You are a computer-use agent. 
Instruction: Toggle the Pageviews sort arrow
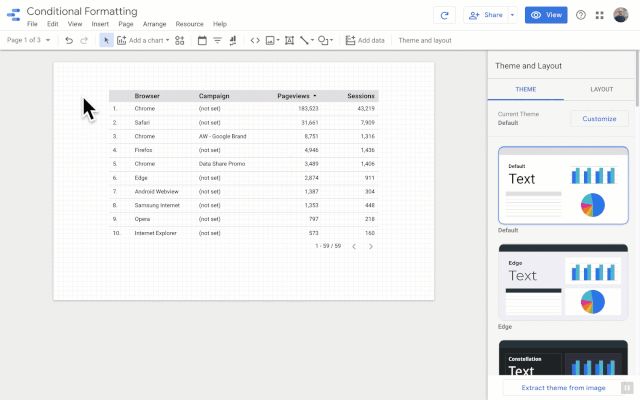pos(315,96)
